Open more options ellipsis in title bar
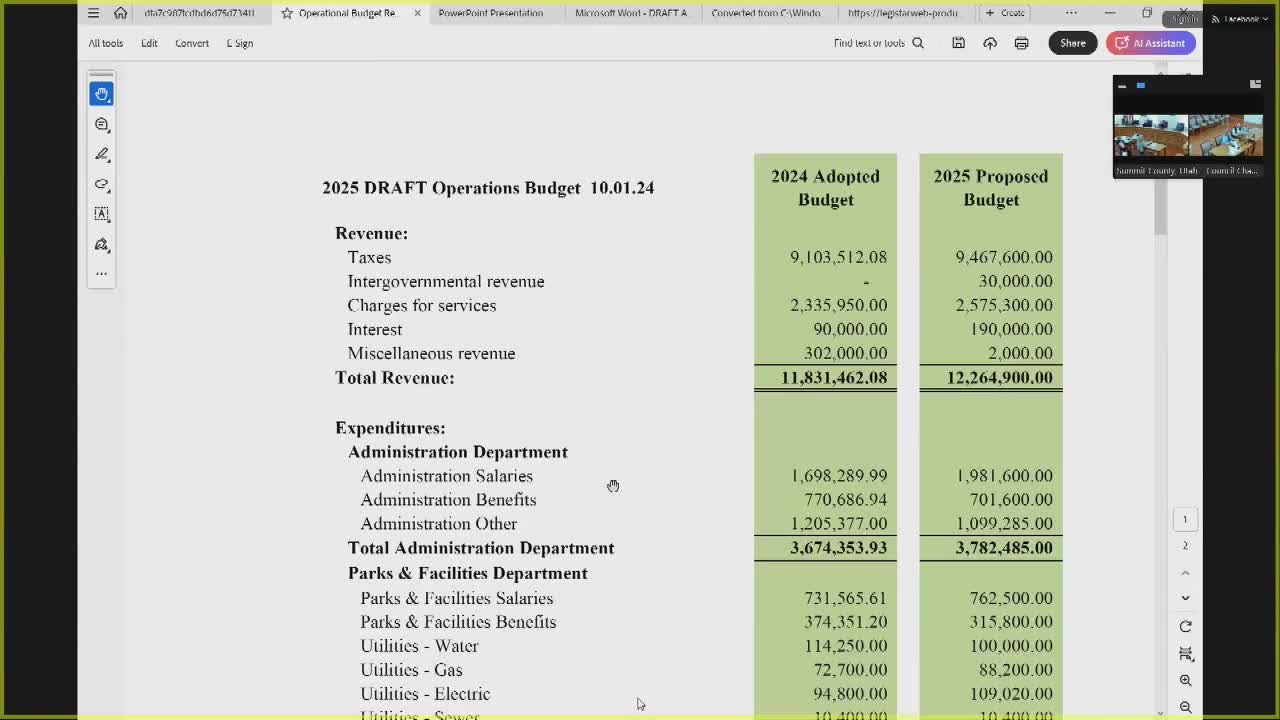 point(1071,13)
